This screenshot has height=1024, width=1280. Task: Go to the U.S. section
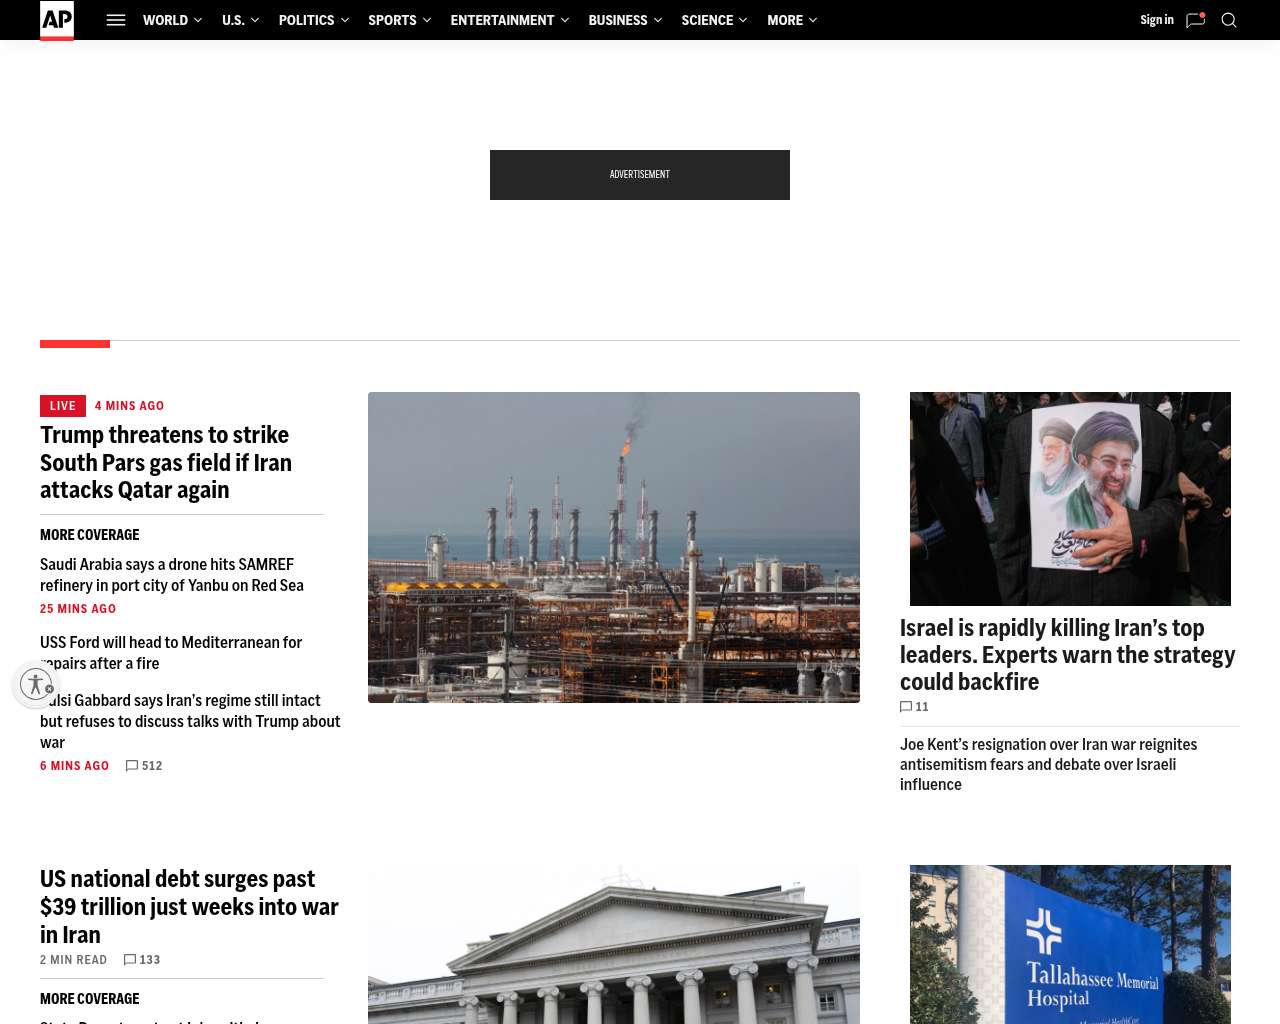(233, 20)
